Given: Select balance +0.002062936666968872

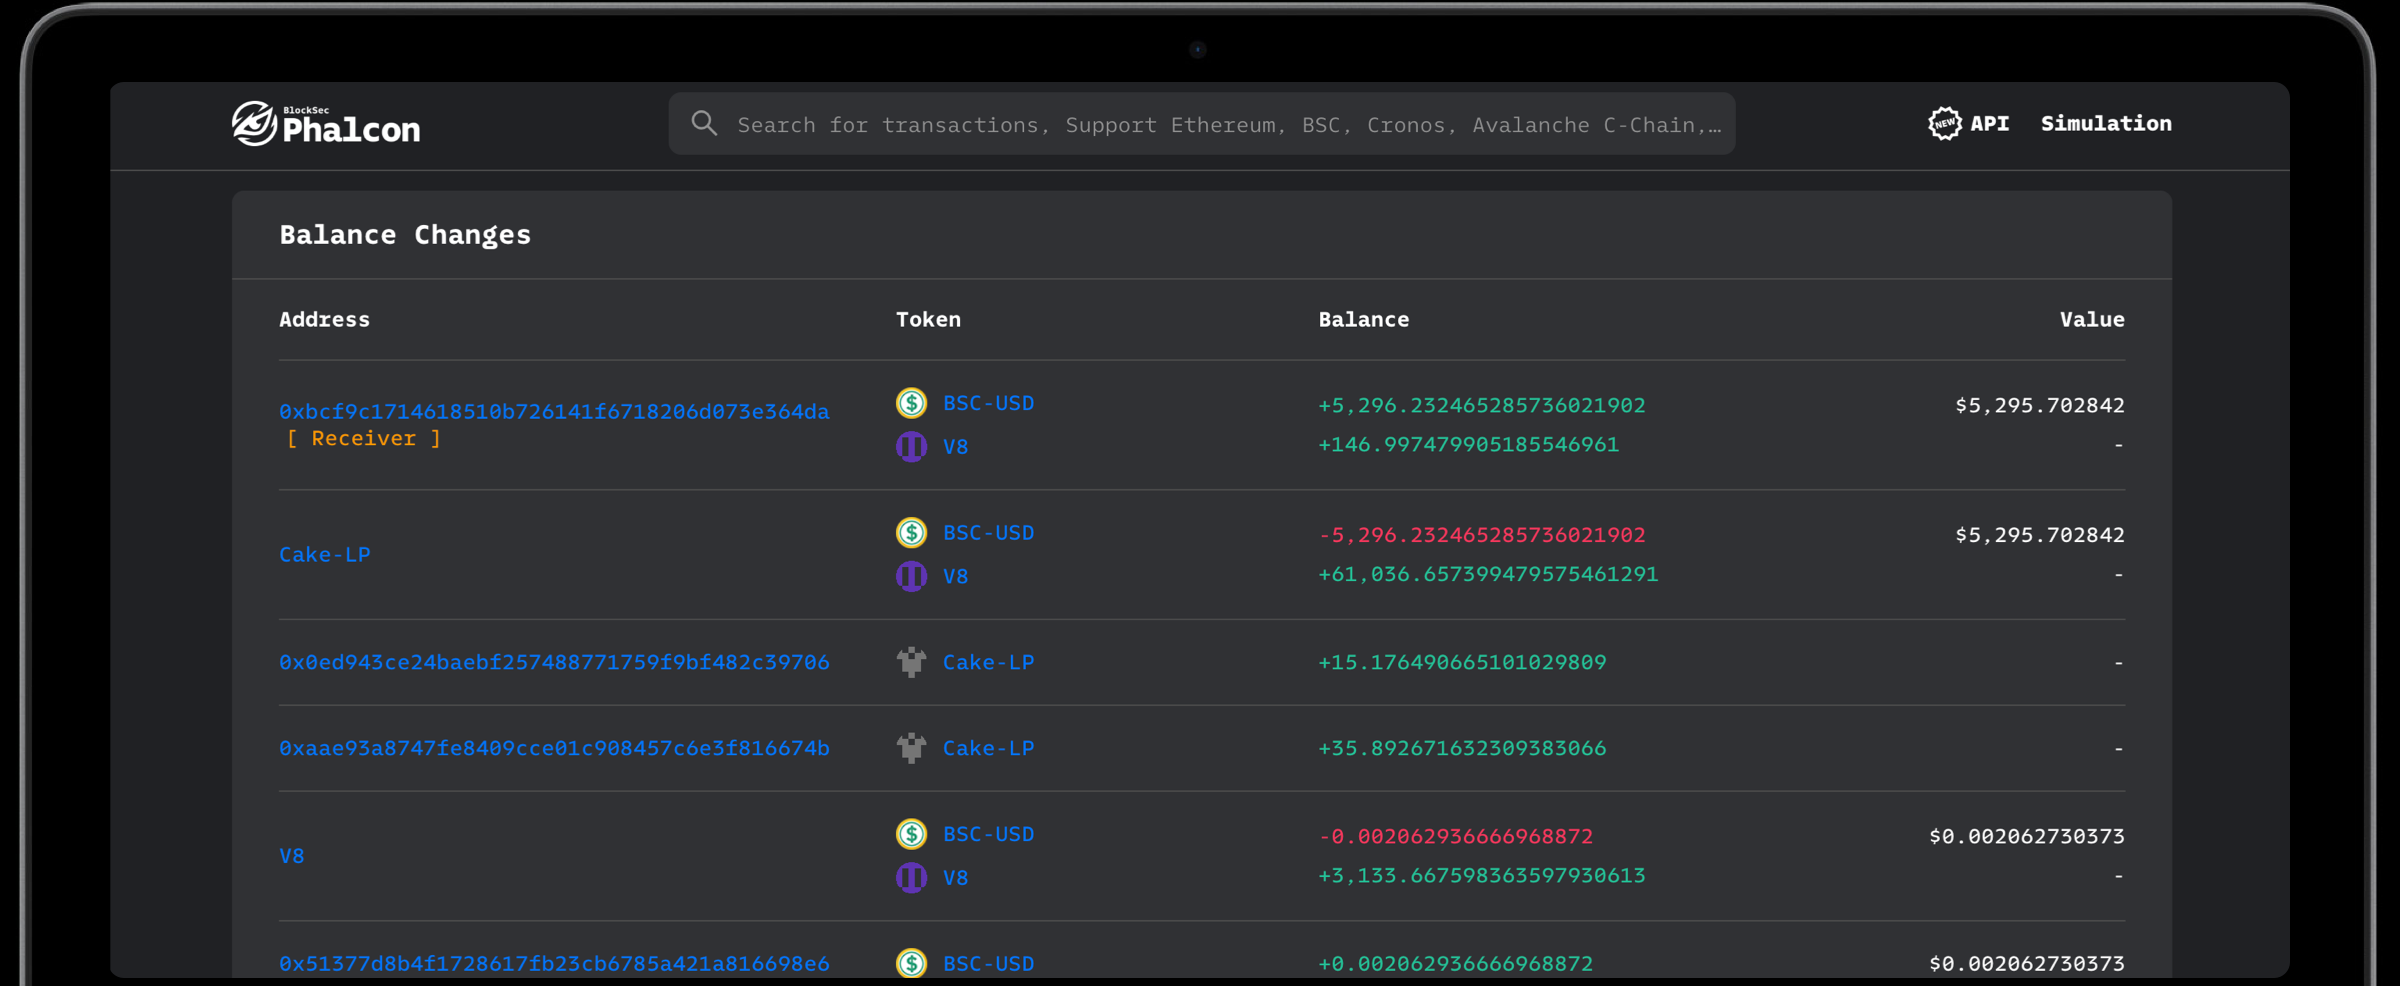Looking at the screenshot, I should pyautogui.click(x=1455, y=963).
